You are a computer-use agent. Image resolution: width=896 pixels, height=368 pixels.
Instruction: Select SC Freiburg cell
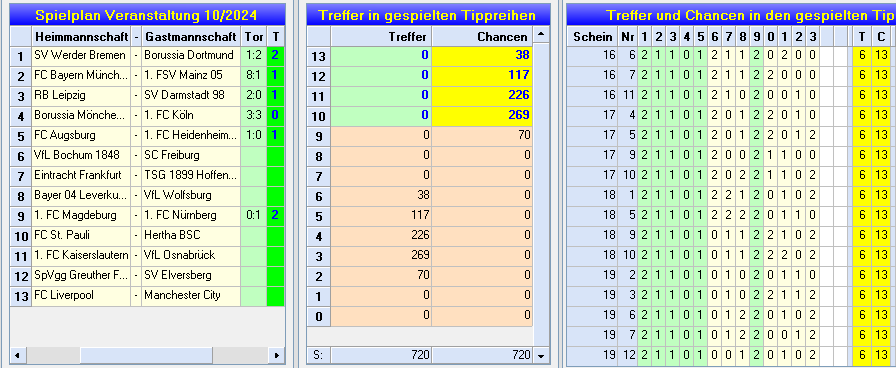pos(191,155)
